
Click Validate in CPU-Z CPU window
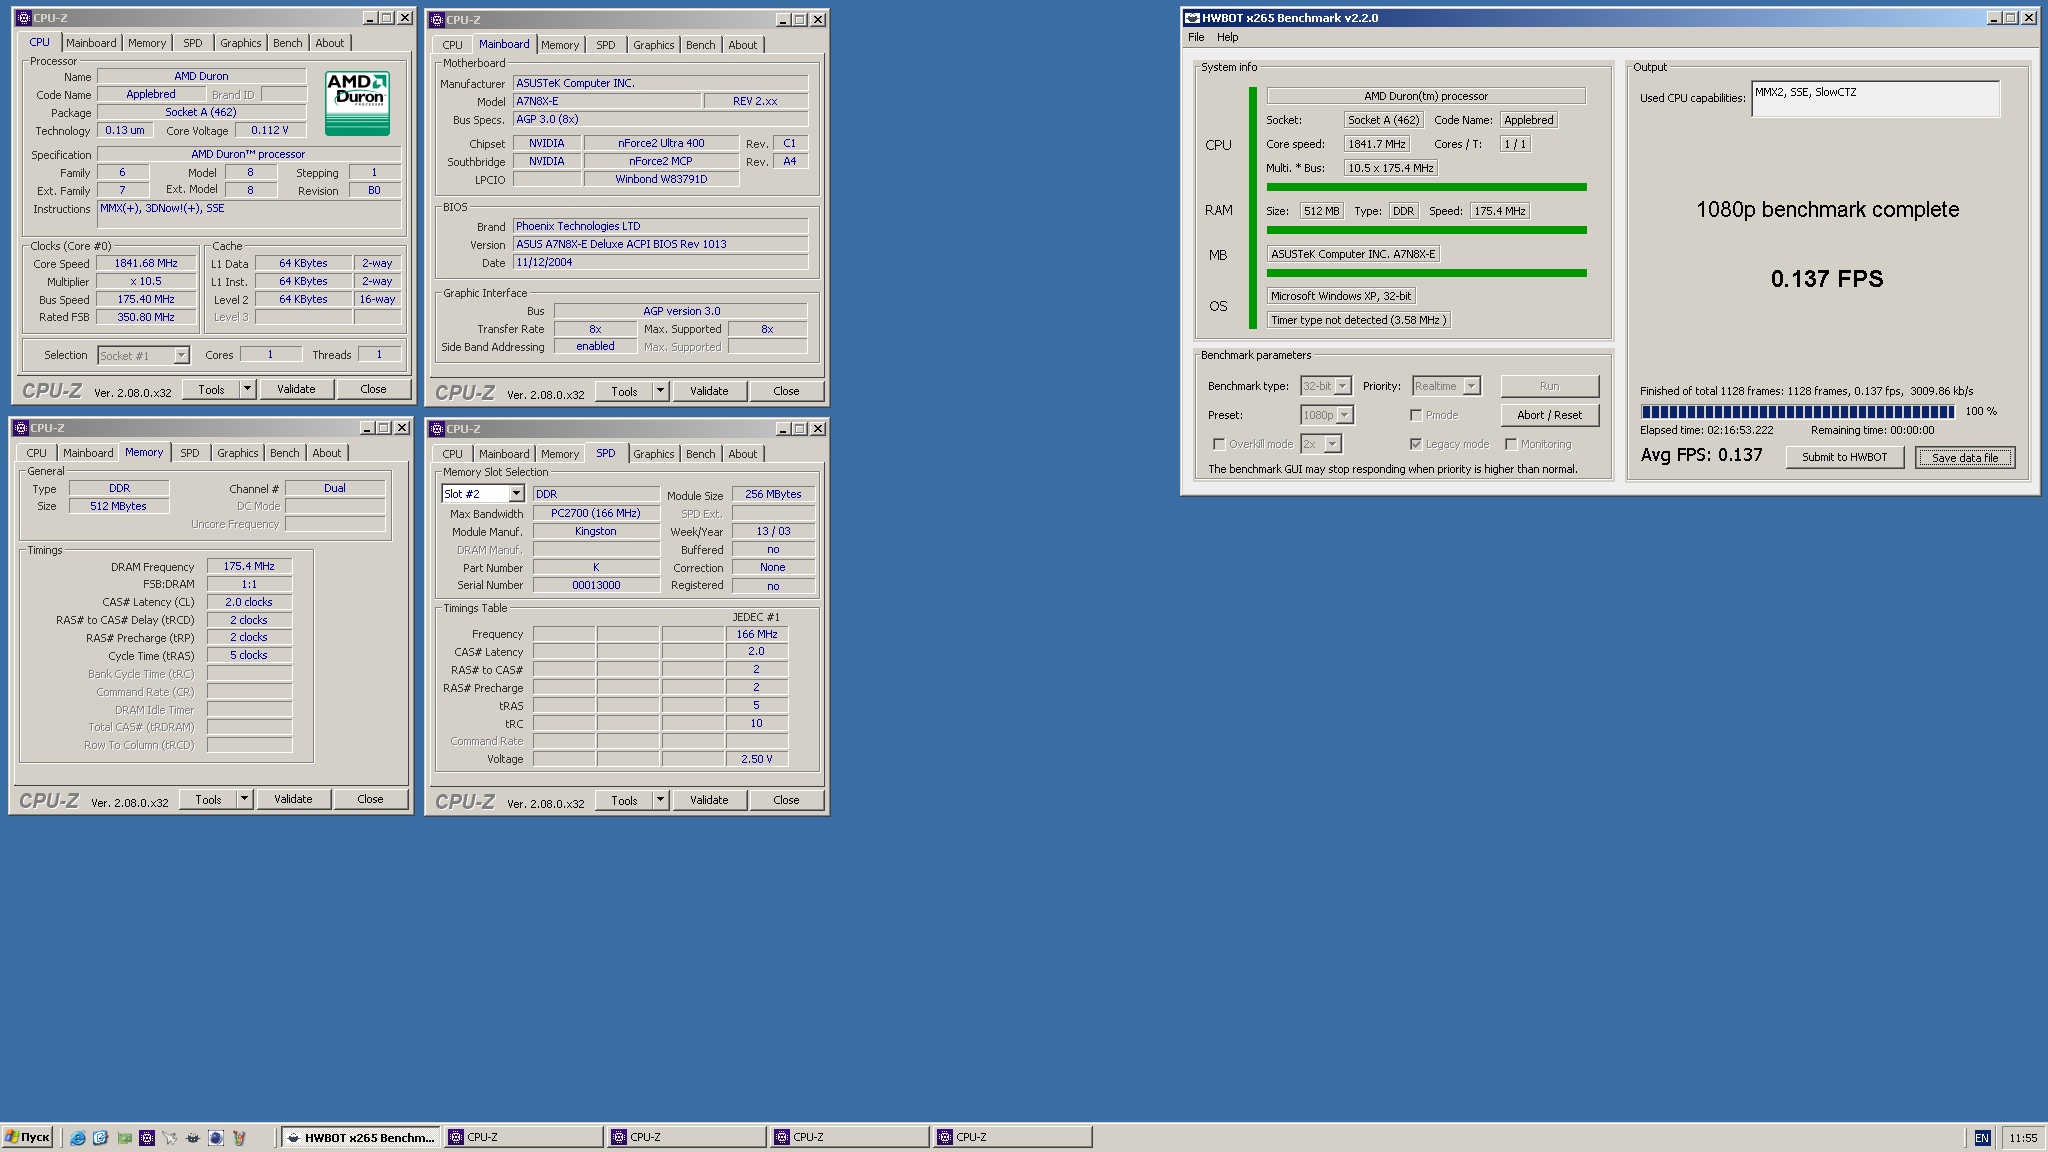tap(296, 389)
